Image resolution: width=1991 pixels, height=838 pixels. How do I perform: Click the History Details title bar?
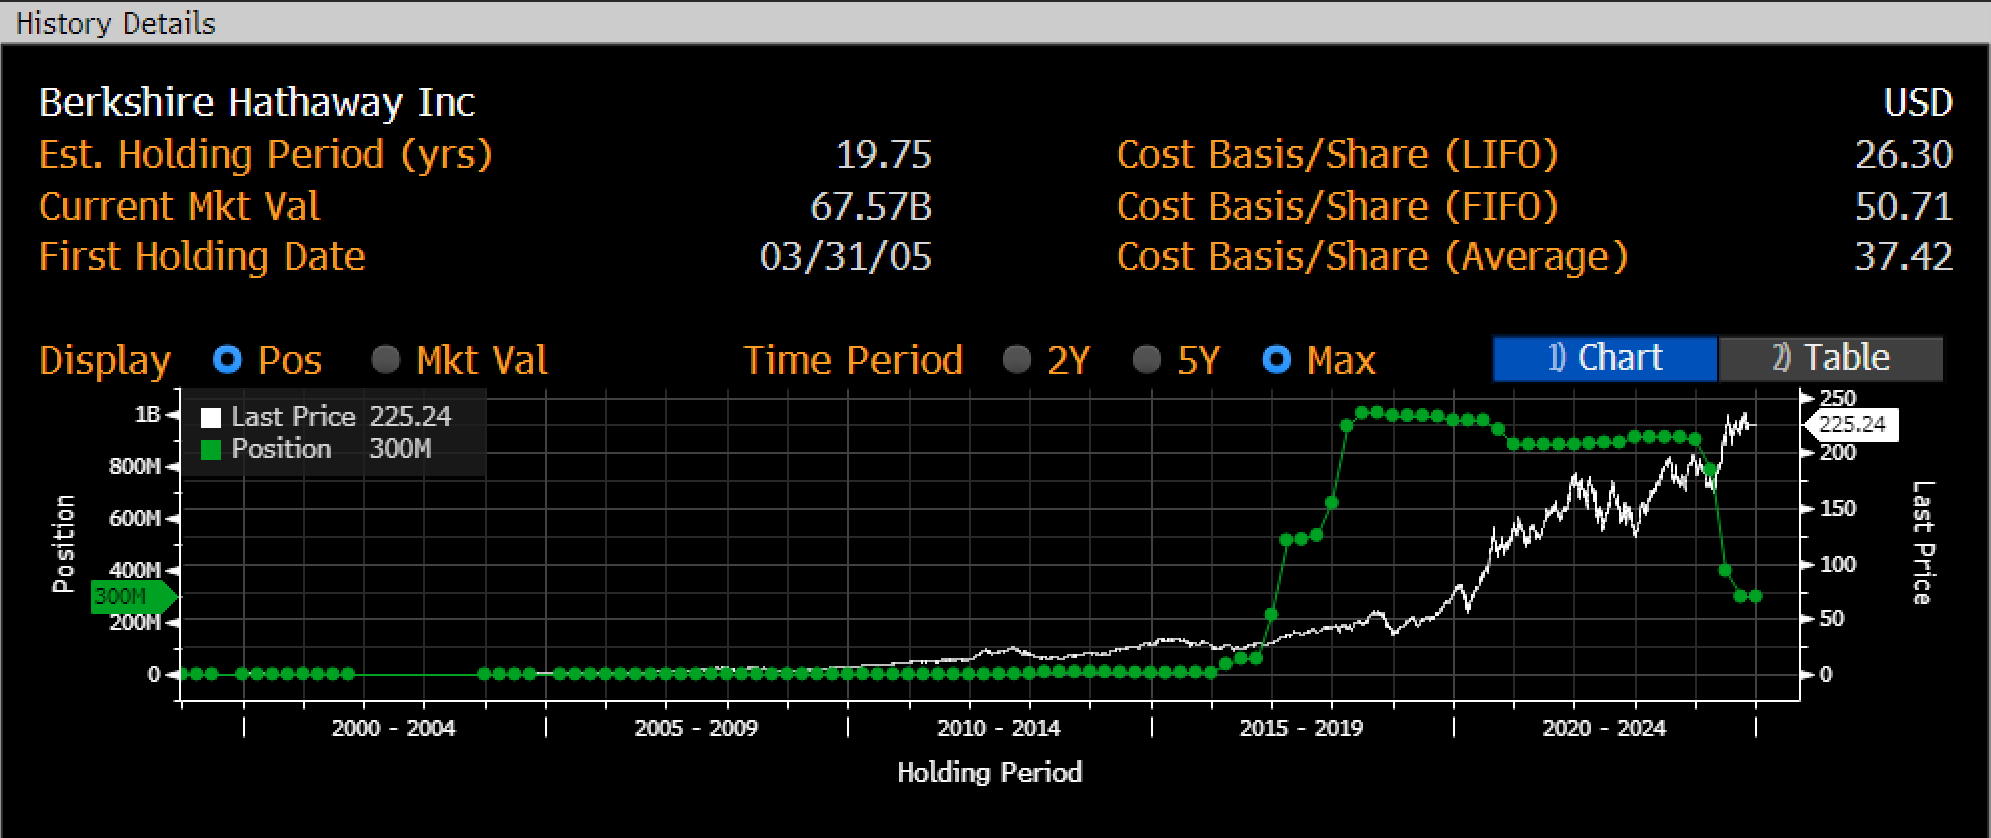coord(995,22)
